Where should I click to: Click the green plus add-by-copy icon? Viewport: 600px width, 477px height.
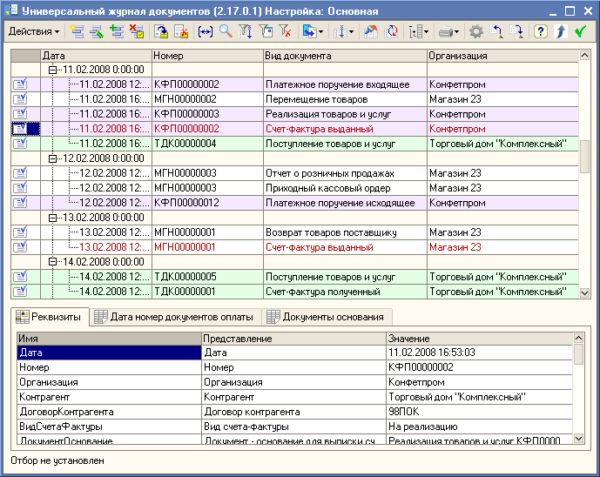click(x=116, y=32)
